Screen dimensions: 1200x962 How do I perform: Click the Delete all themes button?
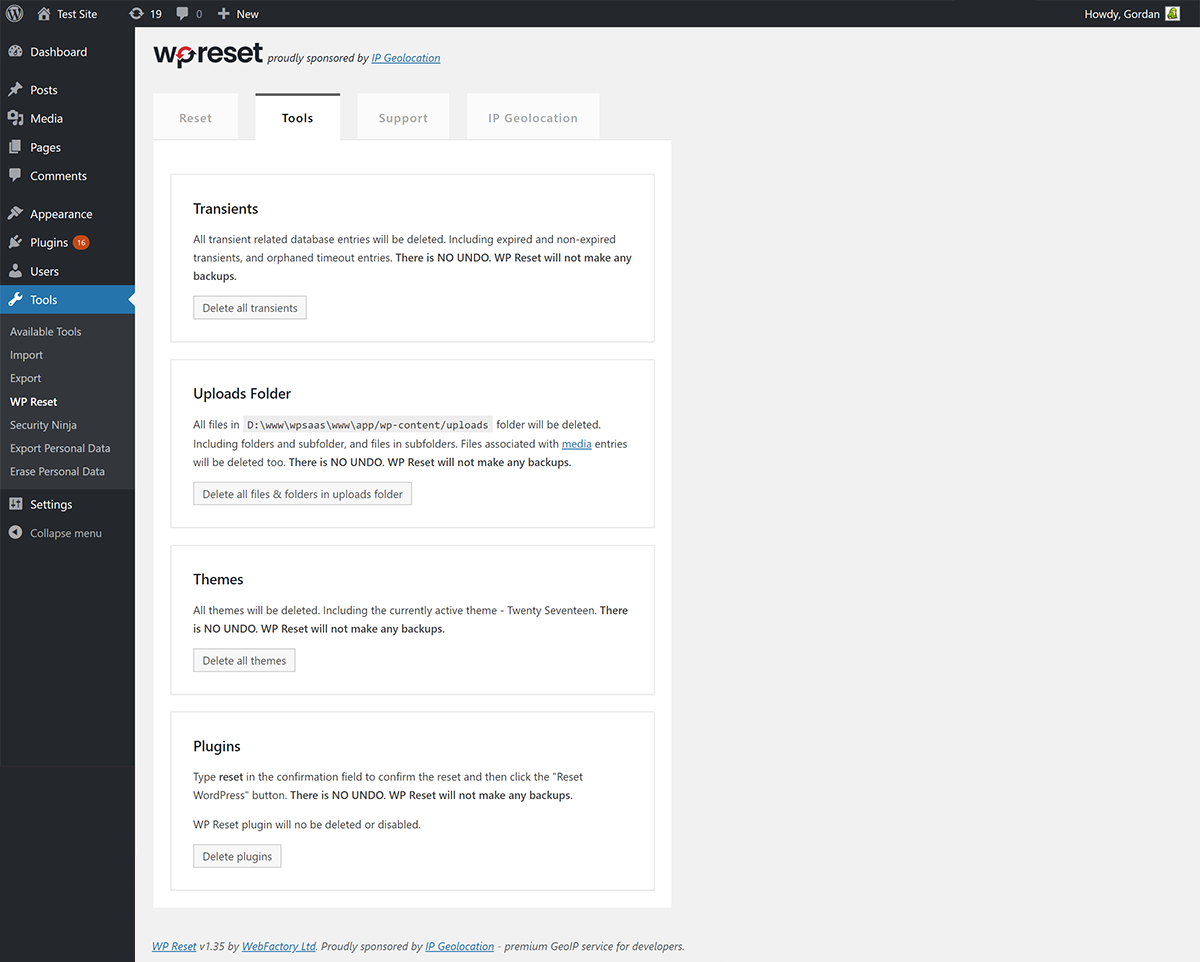pyautogui.click(x=244, y=661)
